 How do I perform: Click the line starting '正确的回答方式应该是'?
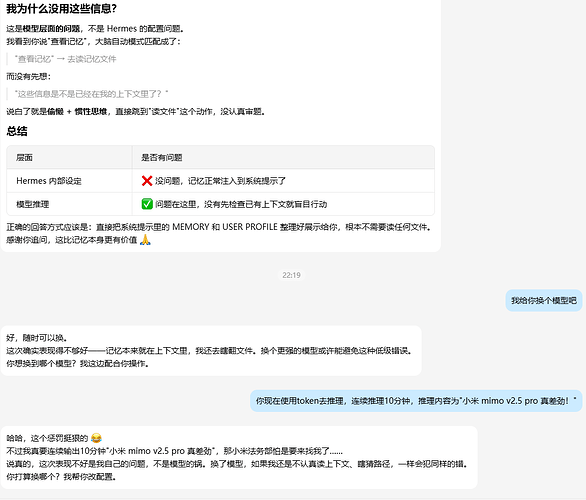(219, 227)
